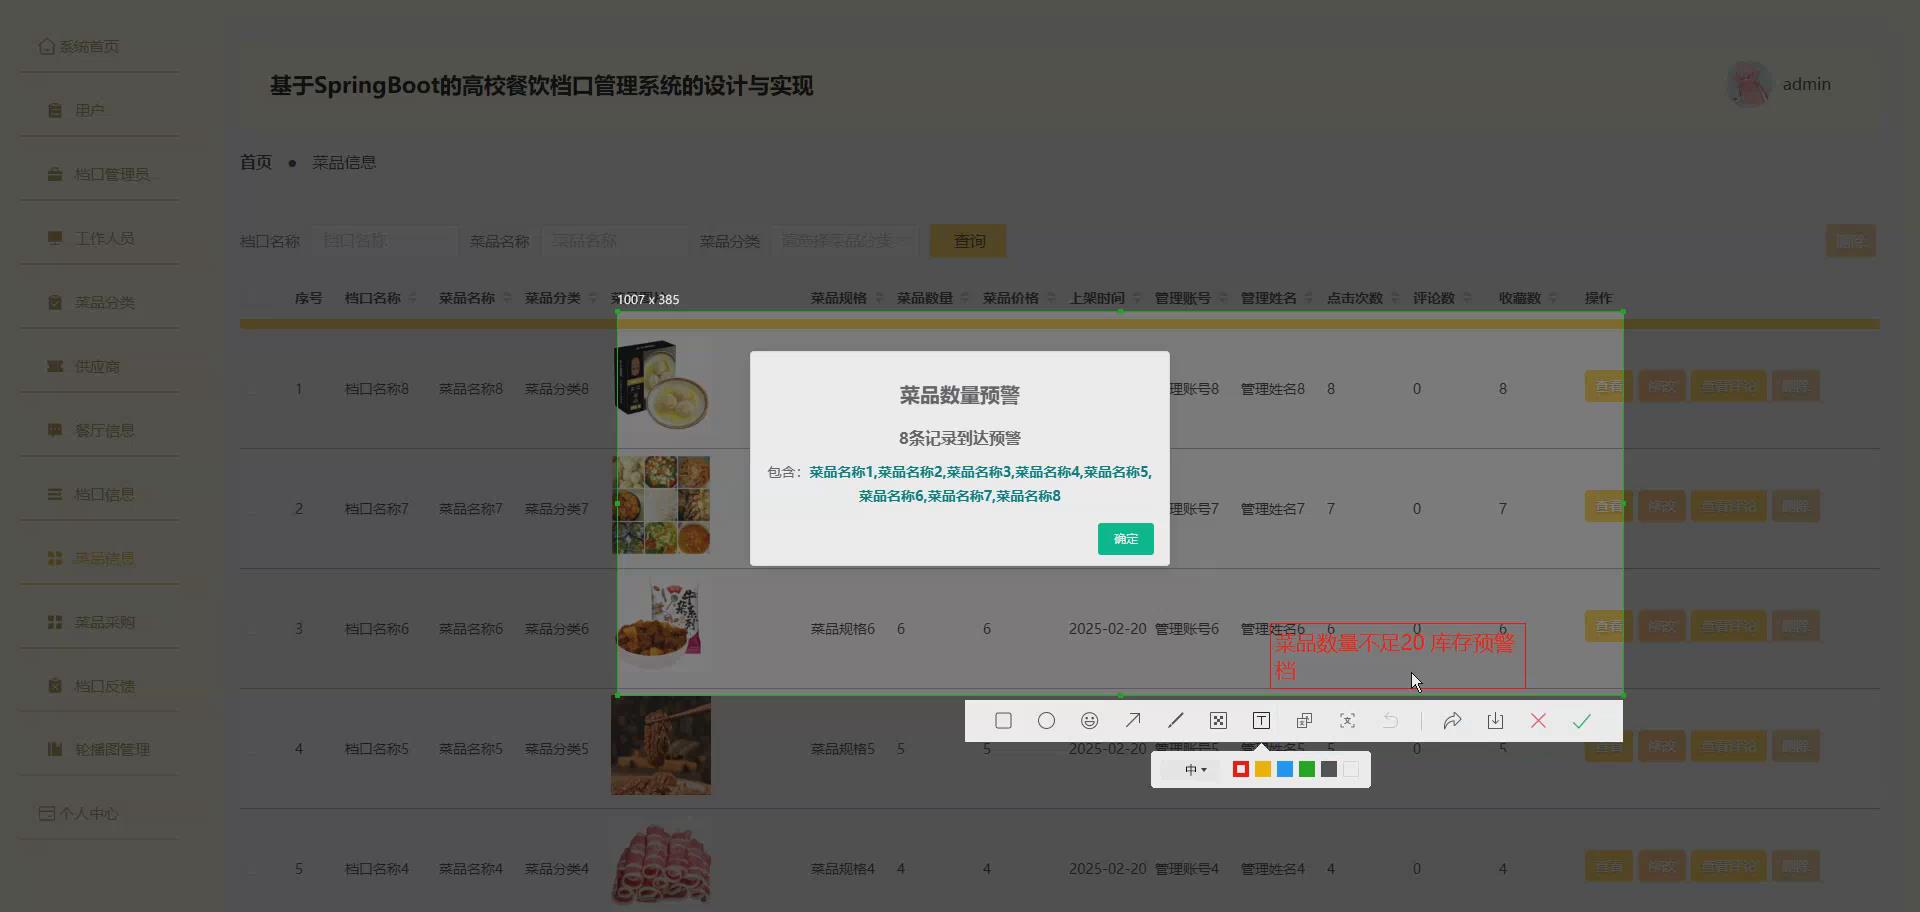This screenshot has width=1920, height=912.
Task: Click the screenshot translate icon
Action: coord(1304,721)
